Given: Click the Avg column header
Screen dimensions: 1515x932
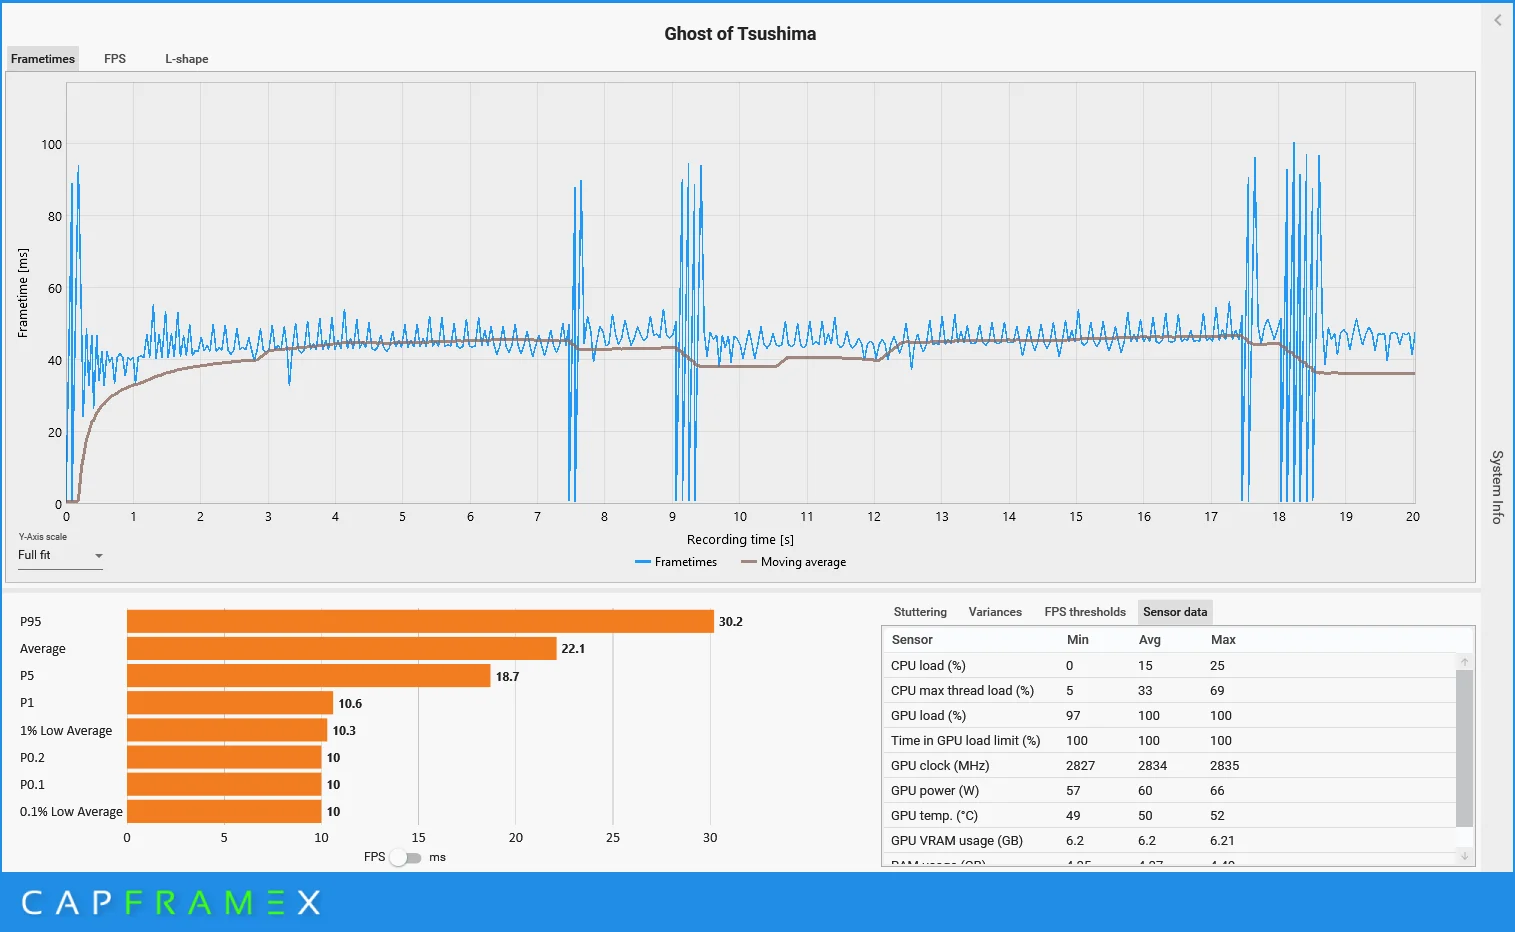Looking at the screenshot, I should [1150, 640].
